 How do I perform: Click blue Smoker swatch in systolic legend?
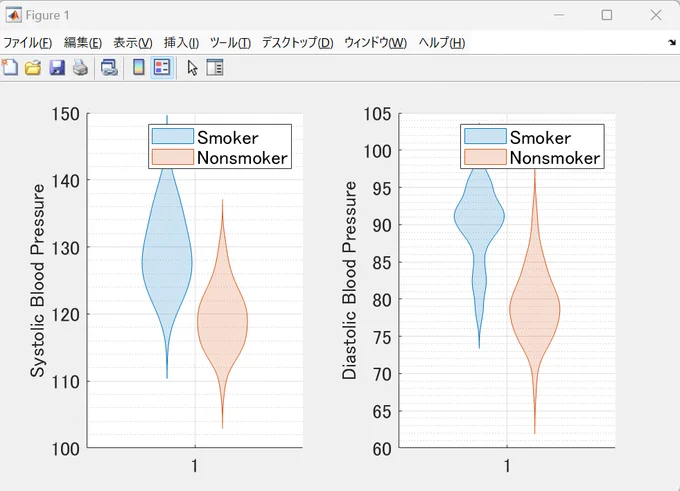click(x=173, y=136)
